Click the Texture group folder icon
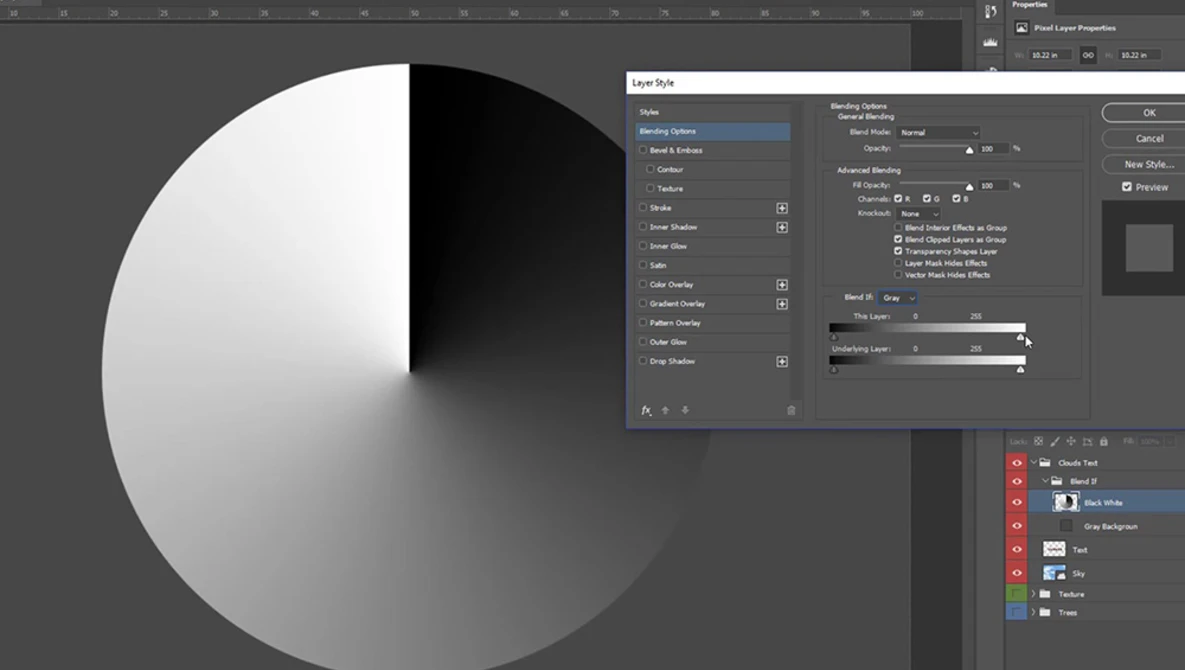The image size is (1185, 670). (x=1045, y=594)
